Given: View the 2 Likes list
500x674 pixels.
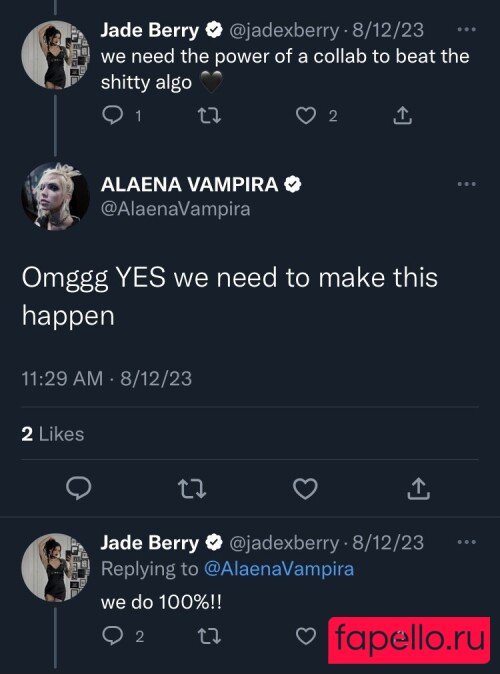Looking at the screenshot, I should (x=52, y=434).
